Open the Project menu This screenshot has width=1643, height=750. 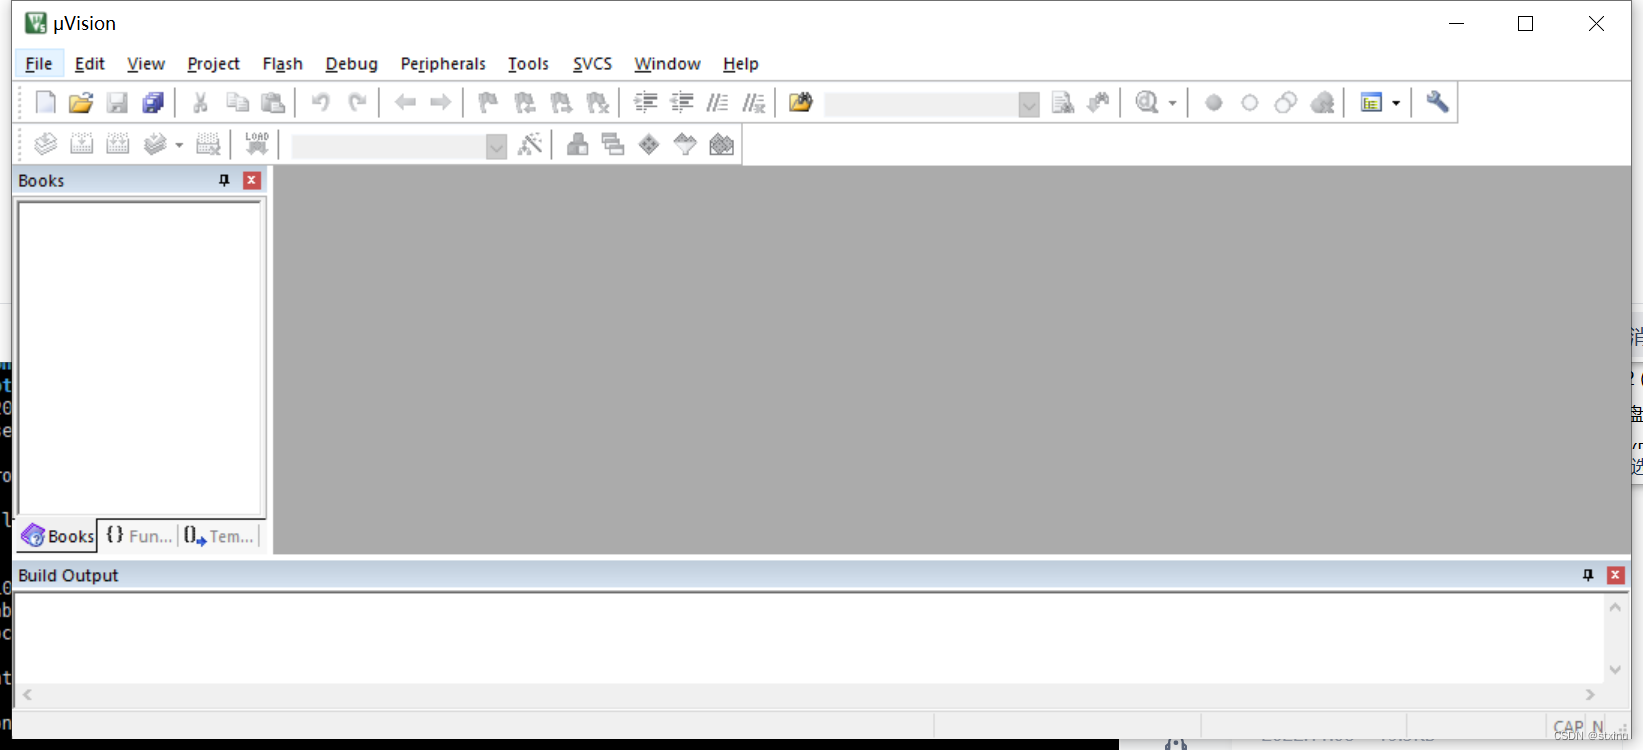coord(213,63)
